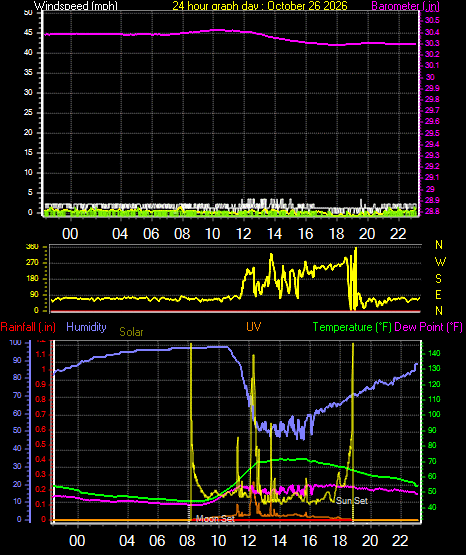Screen dimensions: 466x555
Task: Click the orange 'UV' legend label
Action: coord(254,327)
